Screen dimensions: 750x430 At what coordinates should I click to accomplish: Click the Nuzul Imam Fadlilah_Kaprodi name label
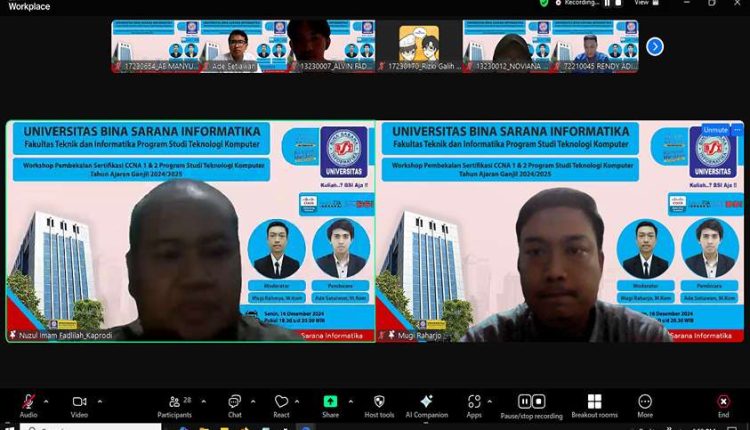(x=66, y=335)
